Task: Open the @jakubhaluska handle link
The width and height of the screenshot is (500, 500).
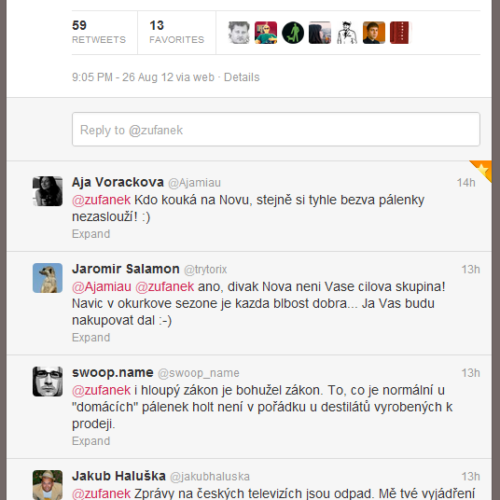Action: 210,477
